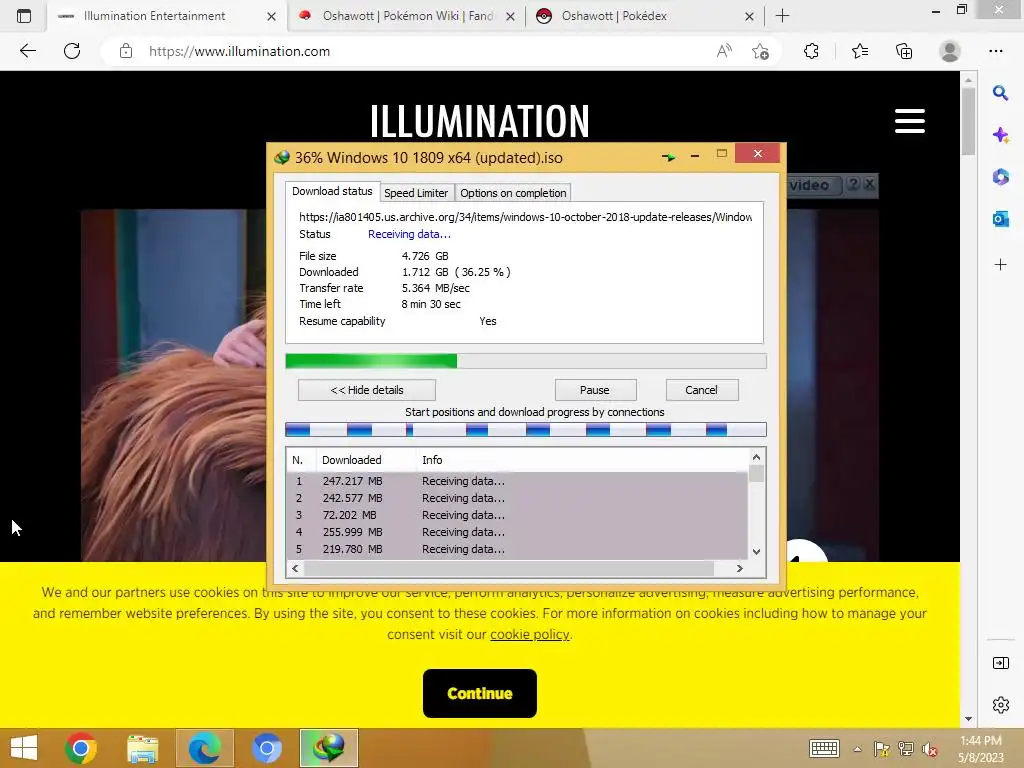The height and width of the screenshot is (768, 1024).
Task: Open the Microsoft 365 sidebar icon
Action: (1000, 177)
